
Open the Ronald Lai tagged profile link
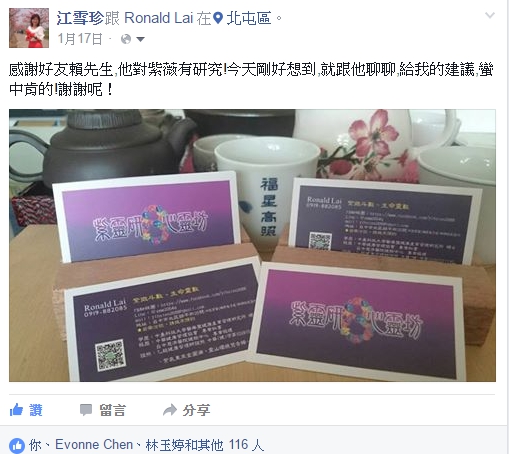pyautogui.click(x=158, y=18)
